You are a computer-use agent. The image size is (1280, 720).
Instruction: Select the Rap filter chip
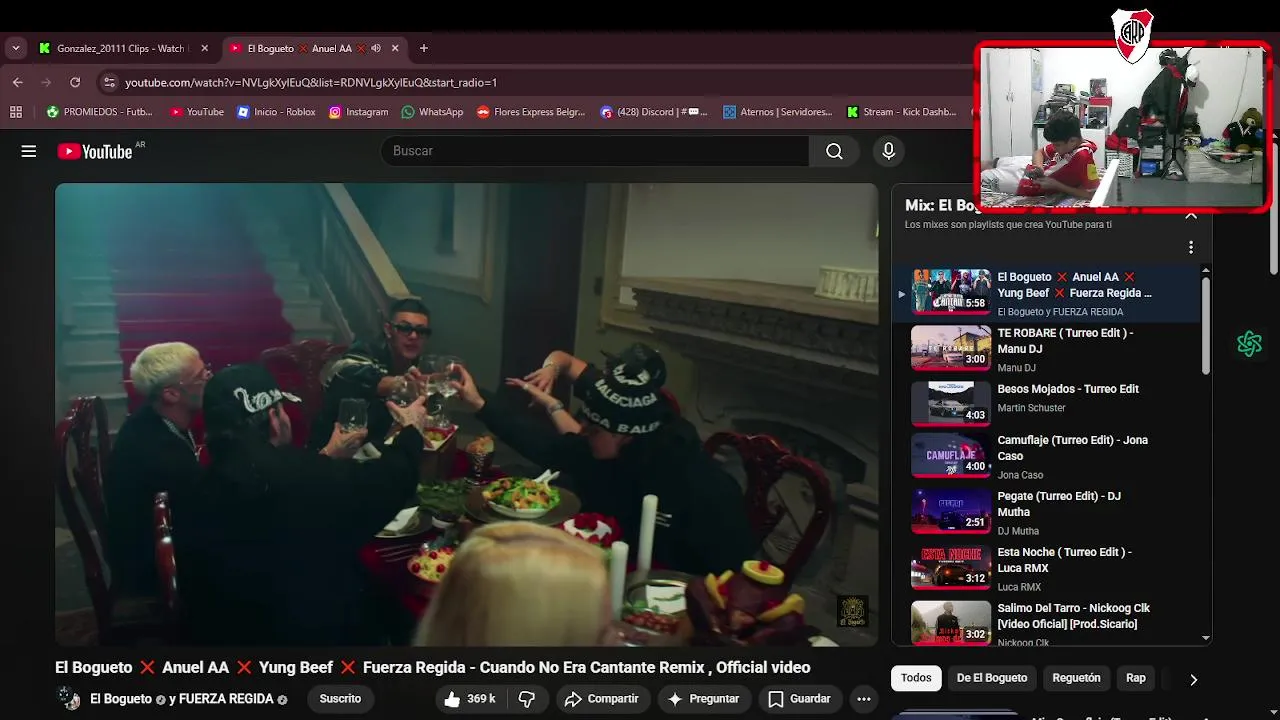coord(1136,678)
